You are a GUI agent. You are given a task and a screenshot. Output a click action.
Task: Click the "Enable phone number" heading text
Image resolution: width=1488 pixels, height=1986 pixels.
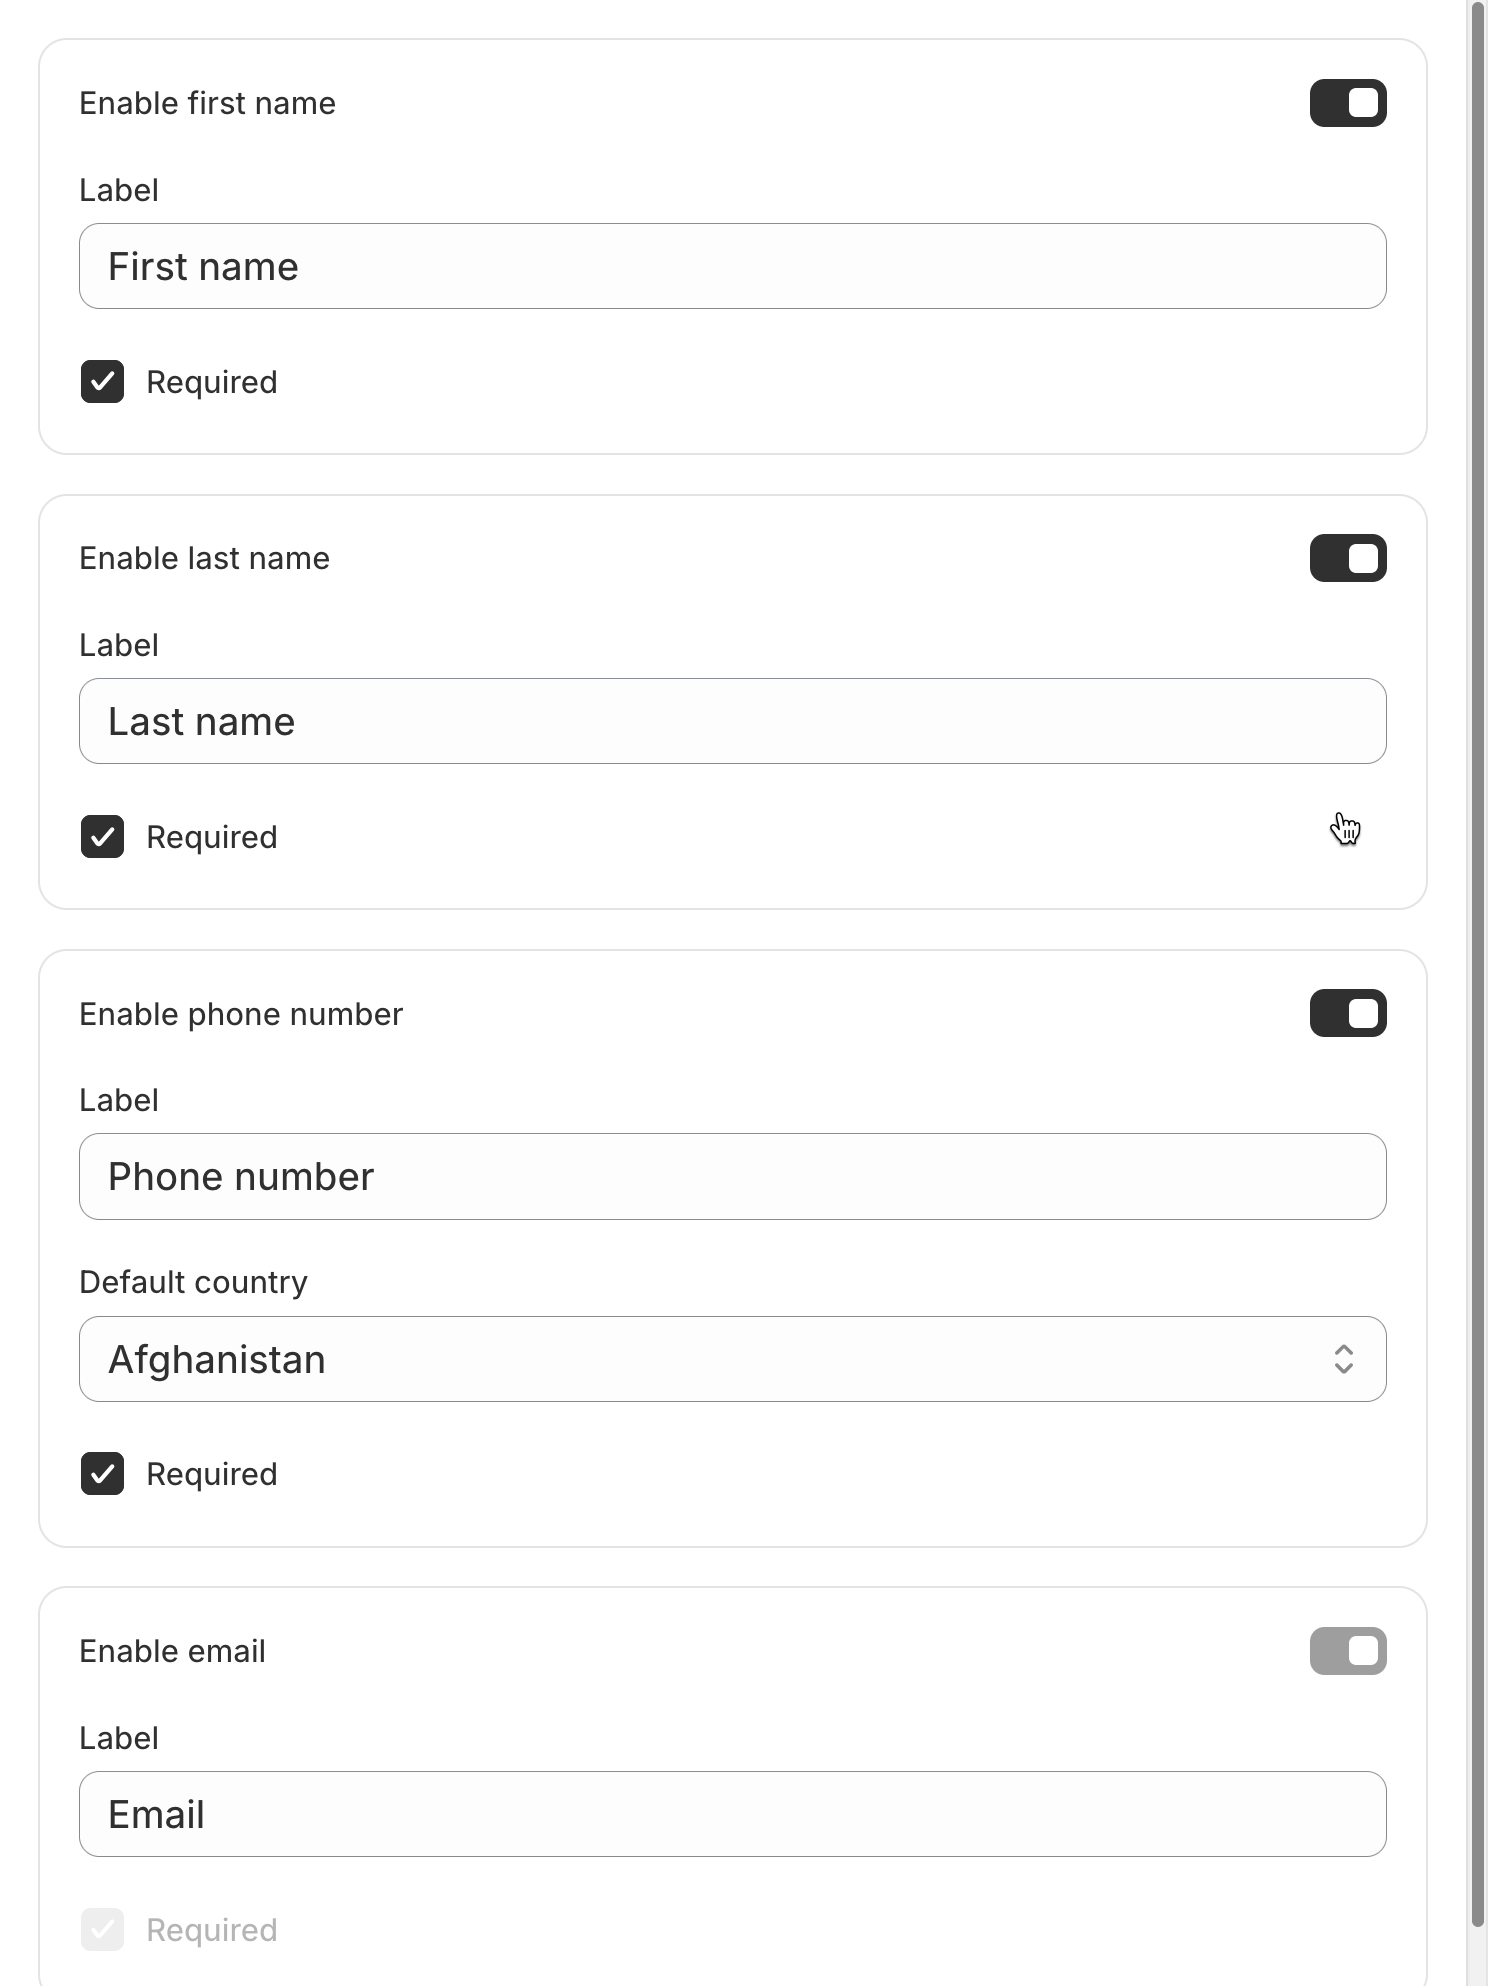tap(241, 1014)
